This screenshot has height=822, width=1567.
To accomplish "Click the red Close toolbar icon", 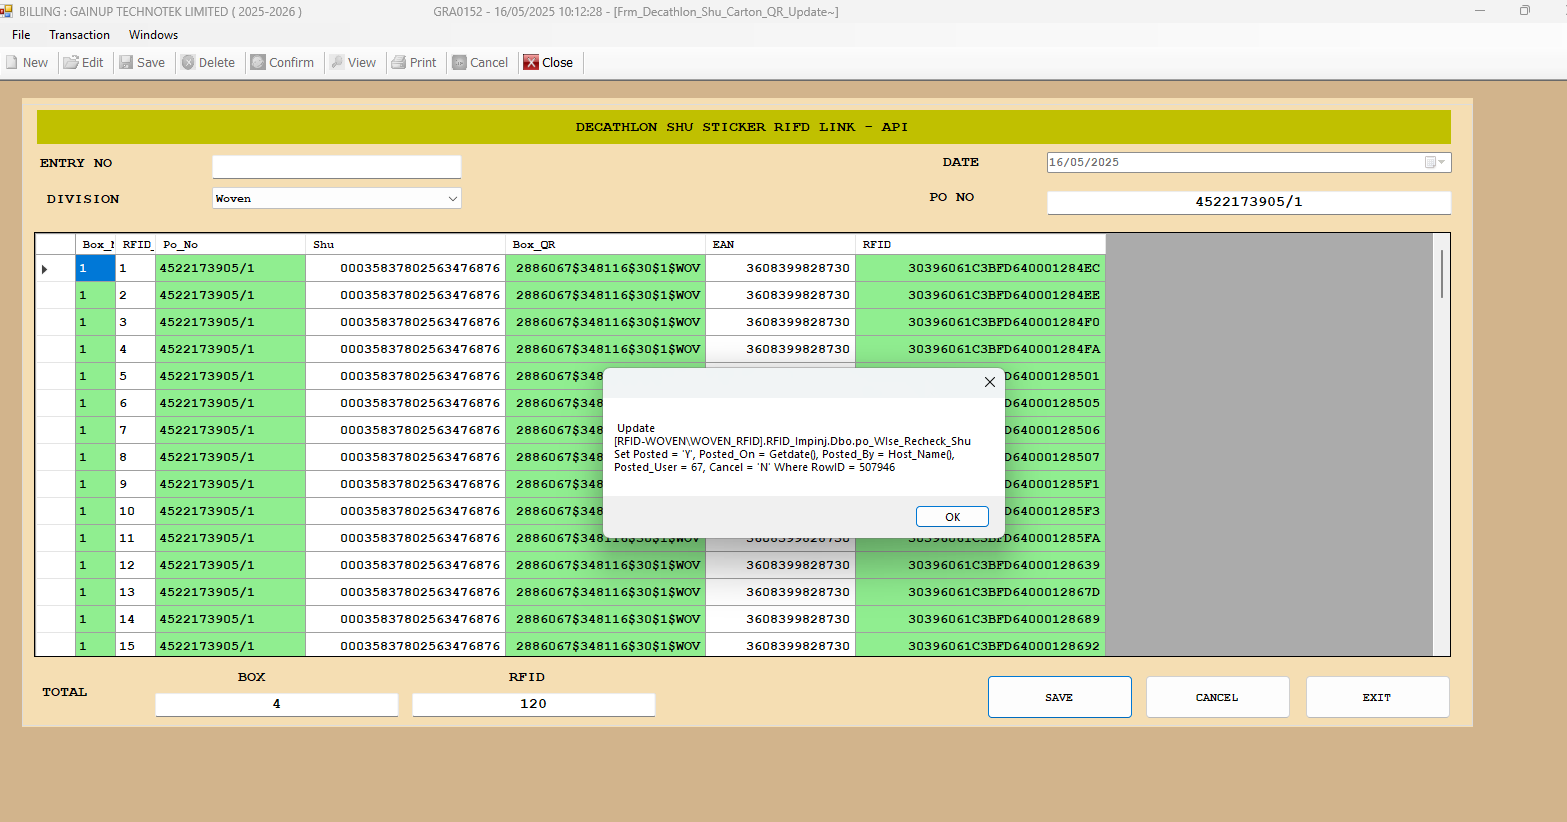I will point(531,62).
